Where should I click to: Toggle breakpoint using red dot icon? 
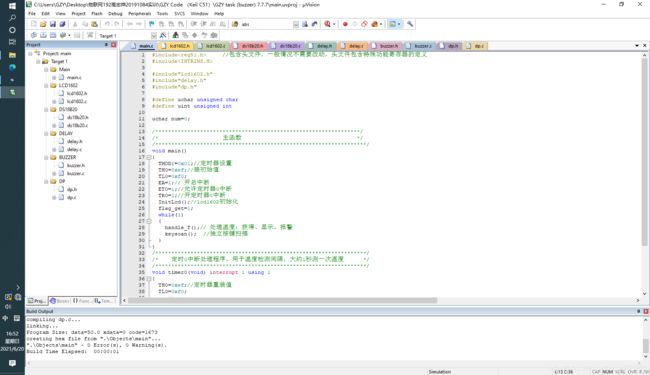tap(345, 24)
